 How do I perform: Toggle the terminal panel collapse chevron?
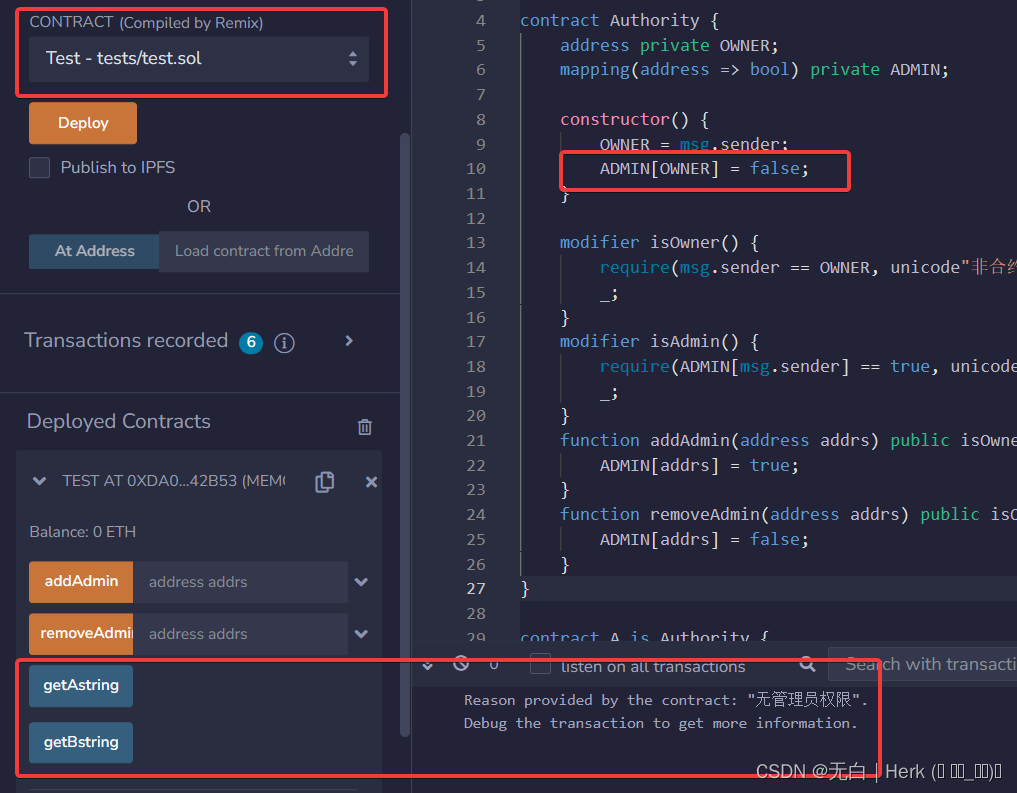[x=427, y=666]
